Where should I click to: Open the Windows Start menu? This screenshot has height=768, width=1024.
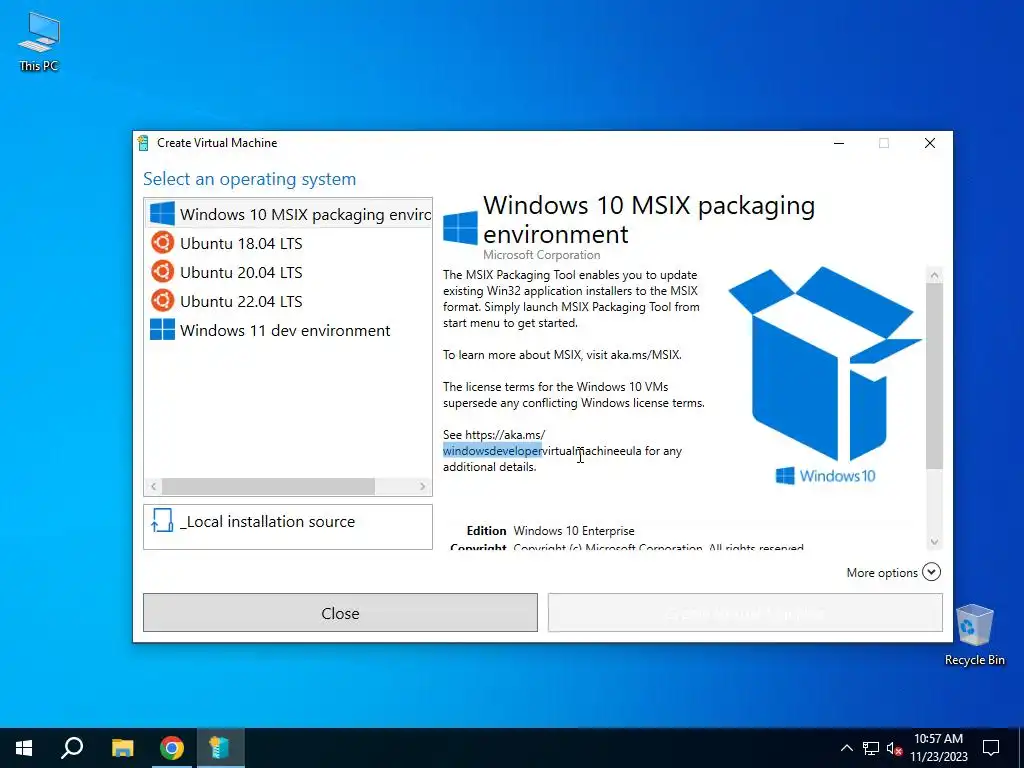point(24,748)
